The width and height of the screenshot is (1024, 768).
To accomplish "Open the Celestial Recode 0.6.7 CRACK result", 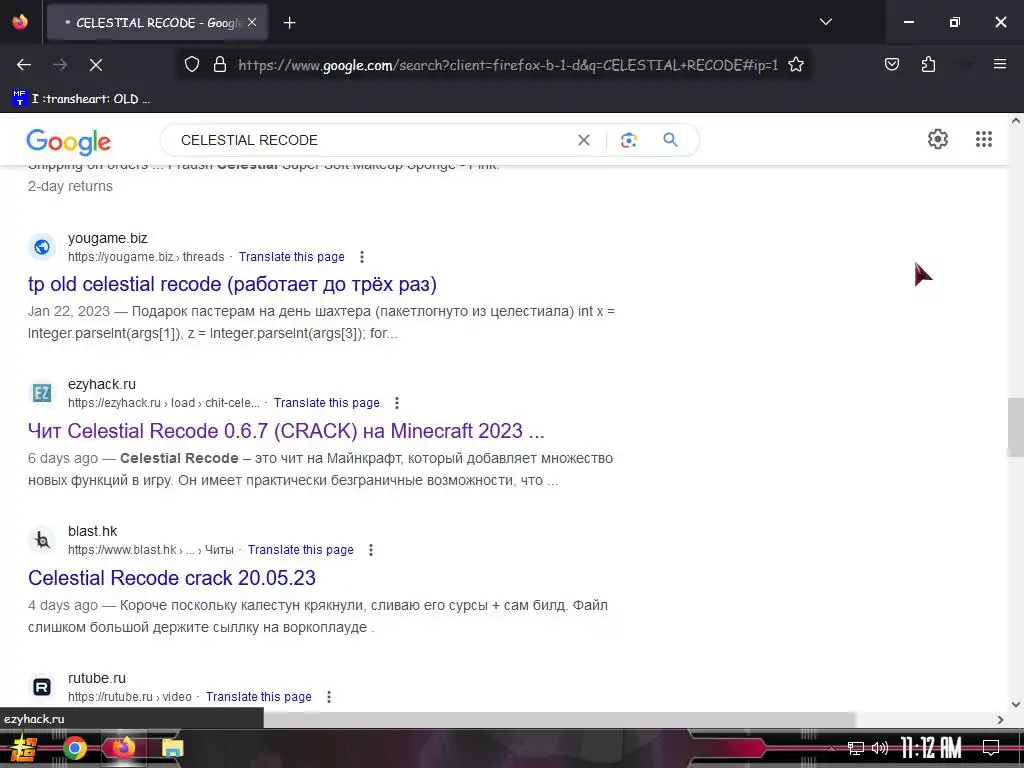I will 286,431.
